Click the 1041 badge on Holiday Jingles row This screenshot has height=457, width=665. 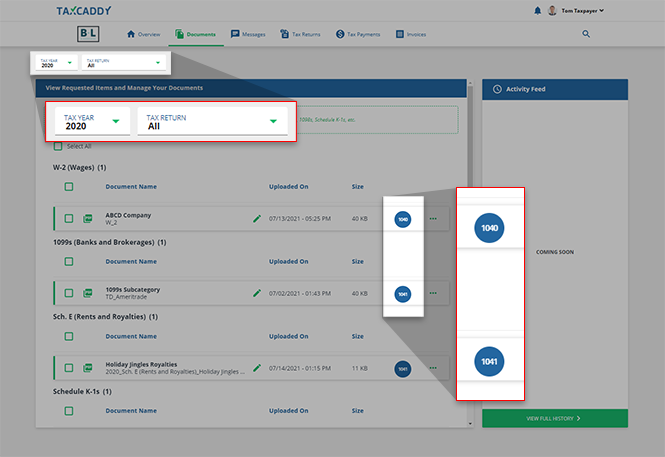pos(402,368)
